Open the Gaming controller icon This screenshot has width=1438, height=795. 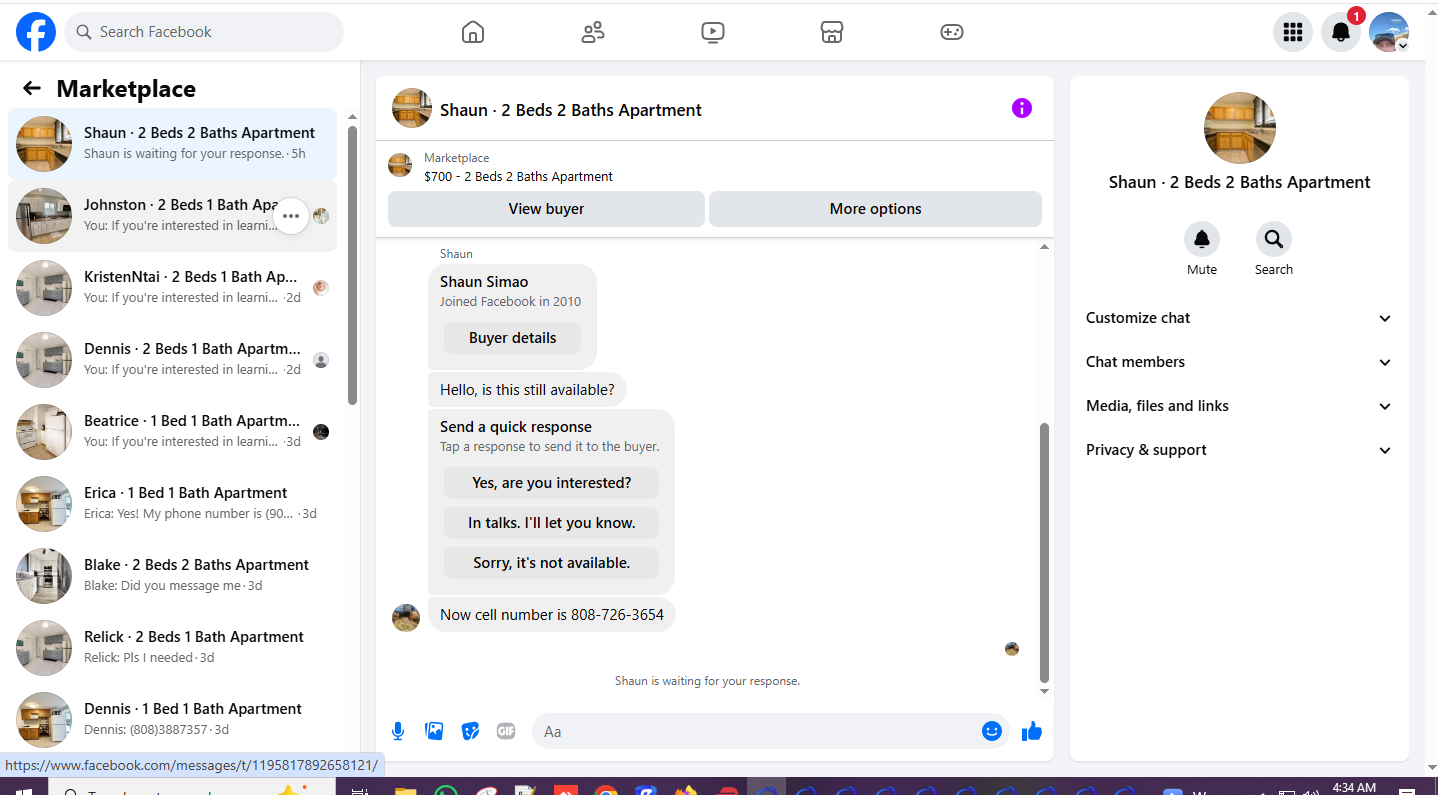point(952,32)
